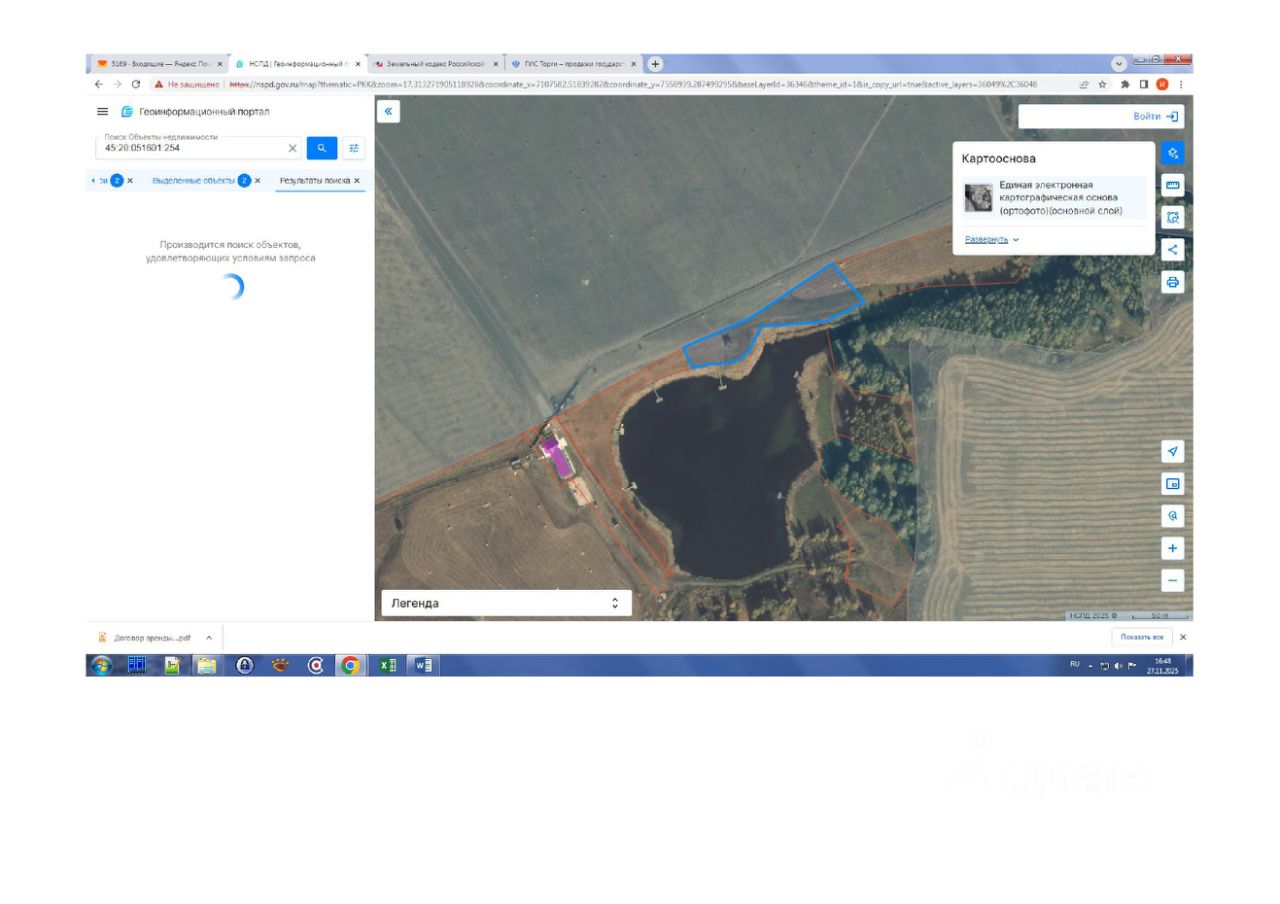Select the area selection tool
This screenshot has width=1280, height=904.
point(1173,217)
